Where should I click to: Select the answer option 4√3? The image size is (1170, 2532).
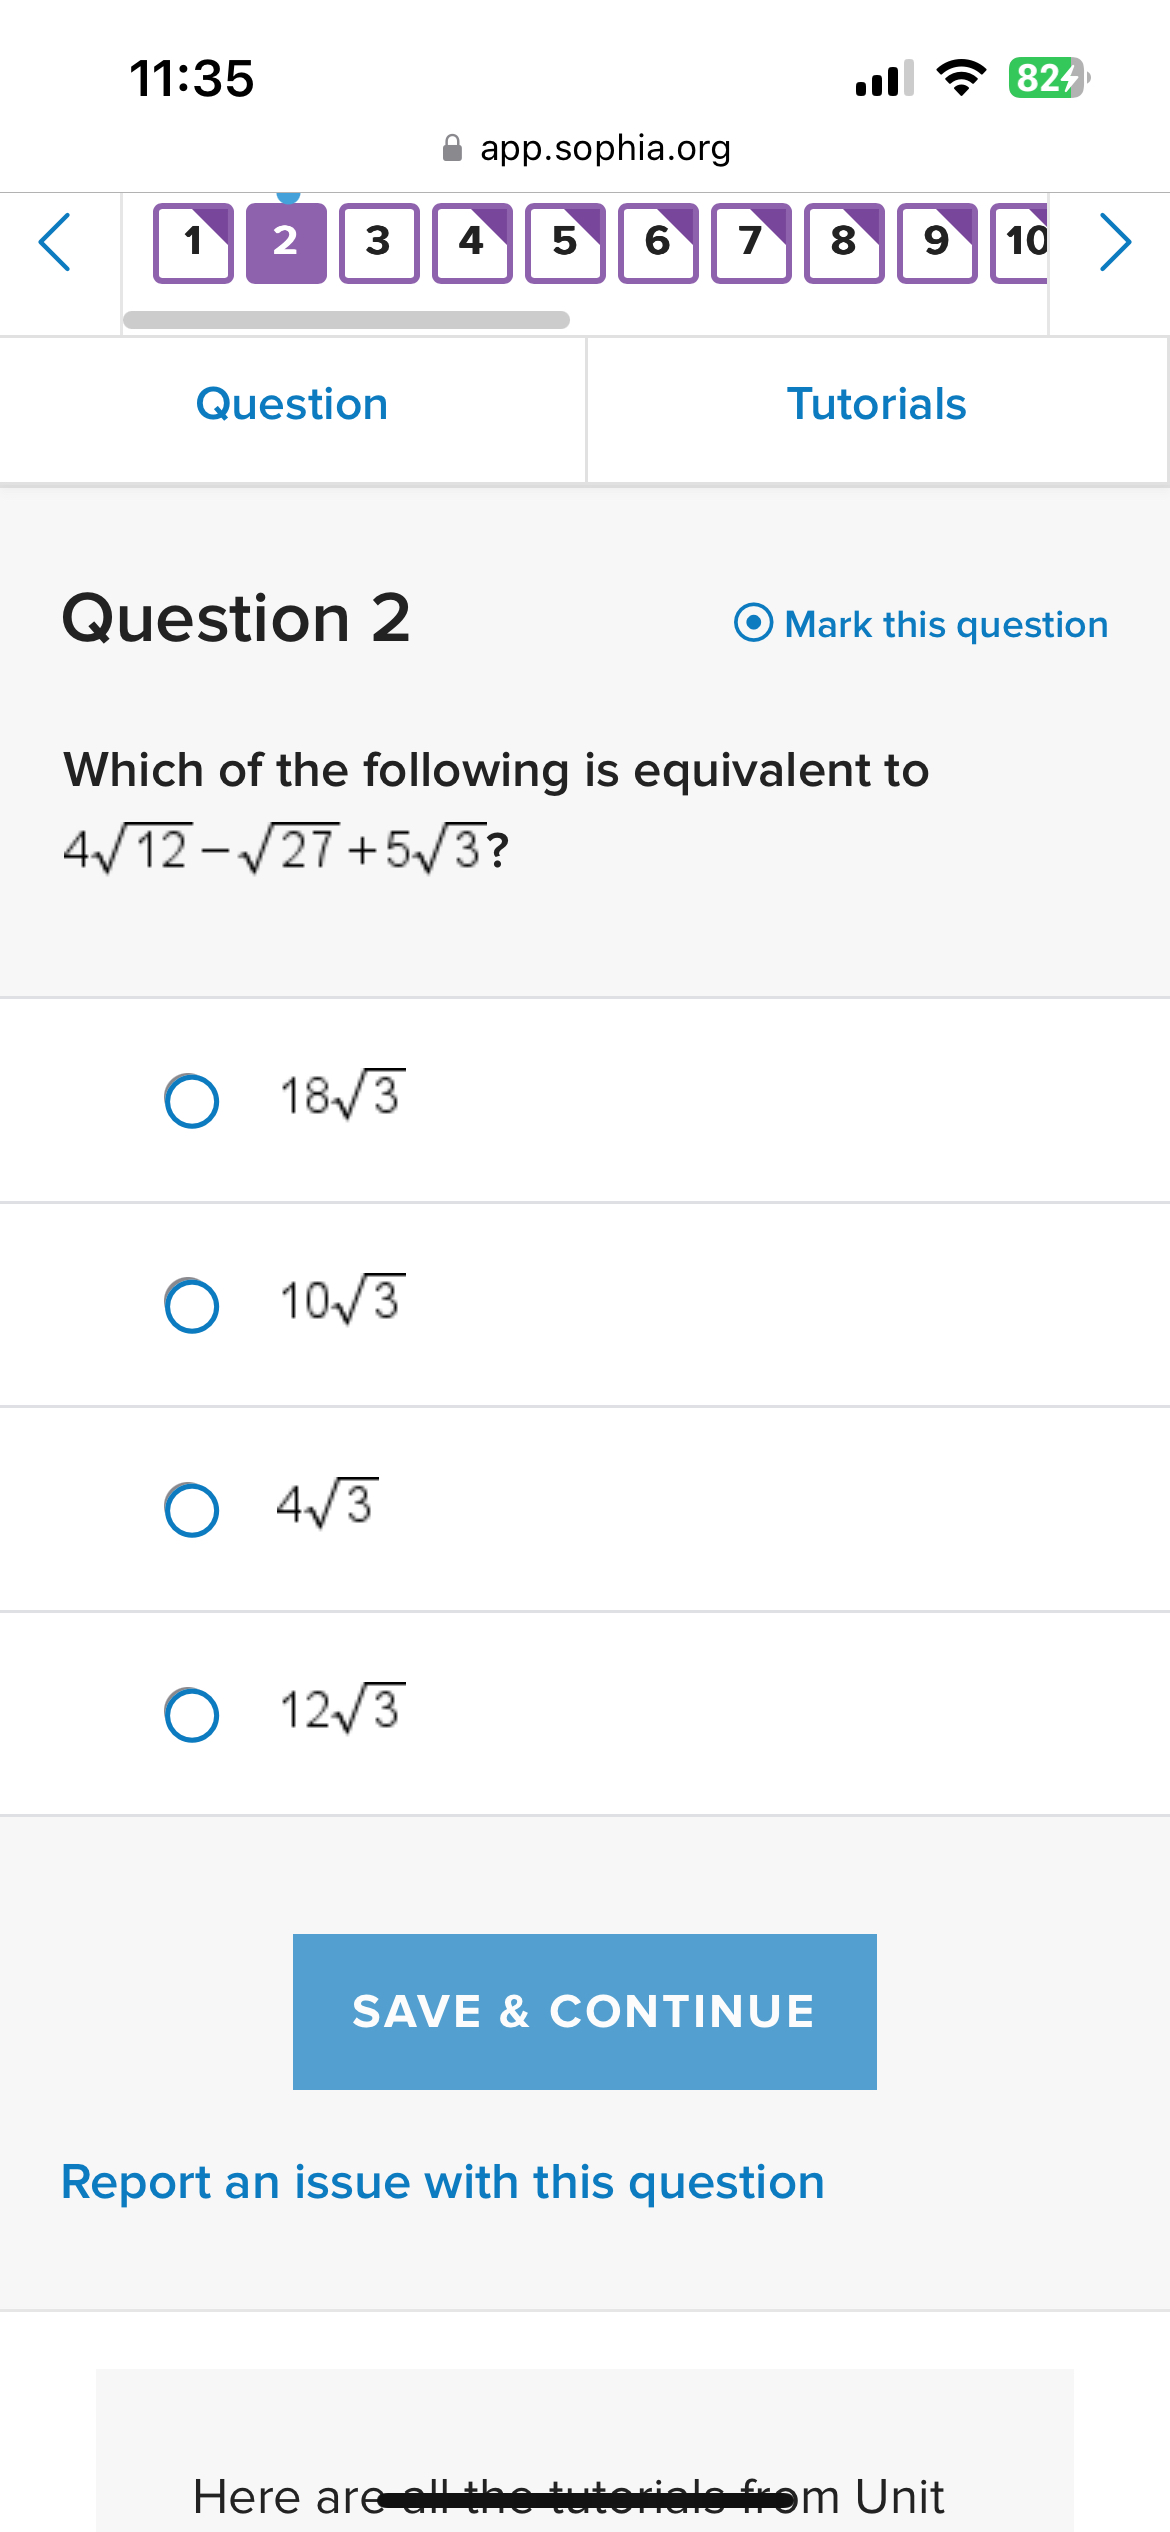click(x=192, y=1511)
